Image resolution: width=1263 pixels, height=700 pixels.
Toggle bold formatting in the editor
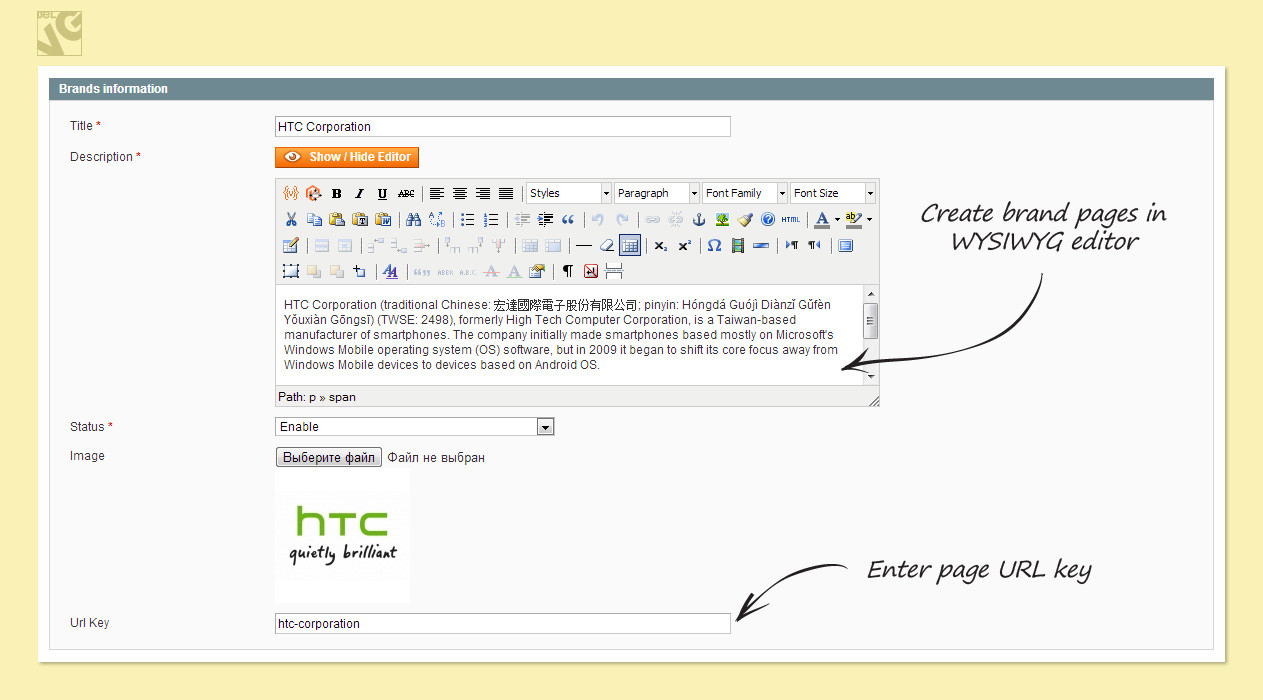[337, 194]
